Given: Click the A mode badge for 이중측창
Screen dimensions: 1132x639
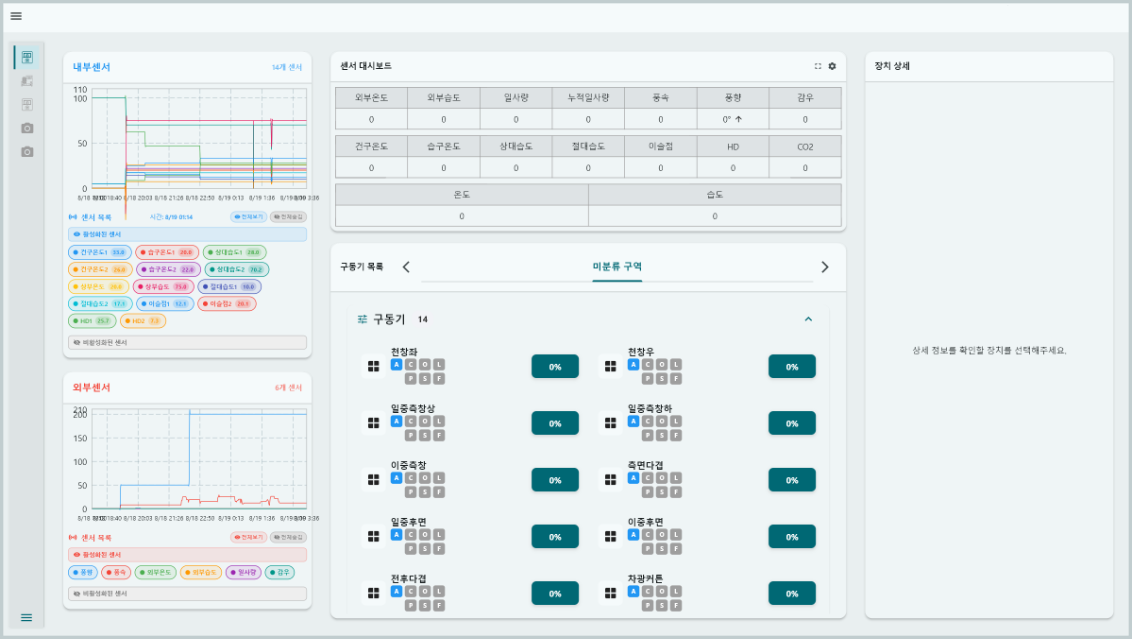Looking at the screenshot, I should pyautogui.click(x=396, y=478).
